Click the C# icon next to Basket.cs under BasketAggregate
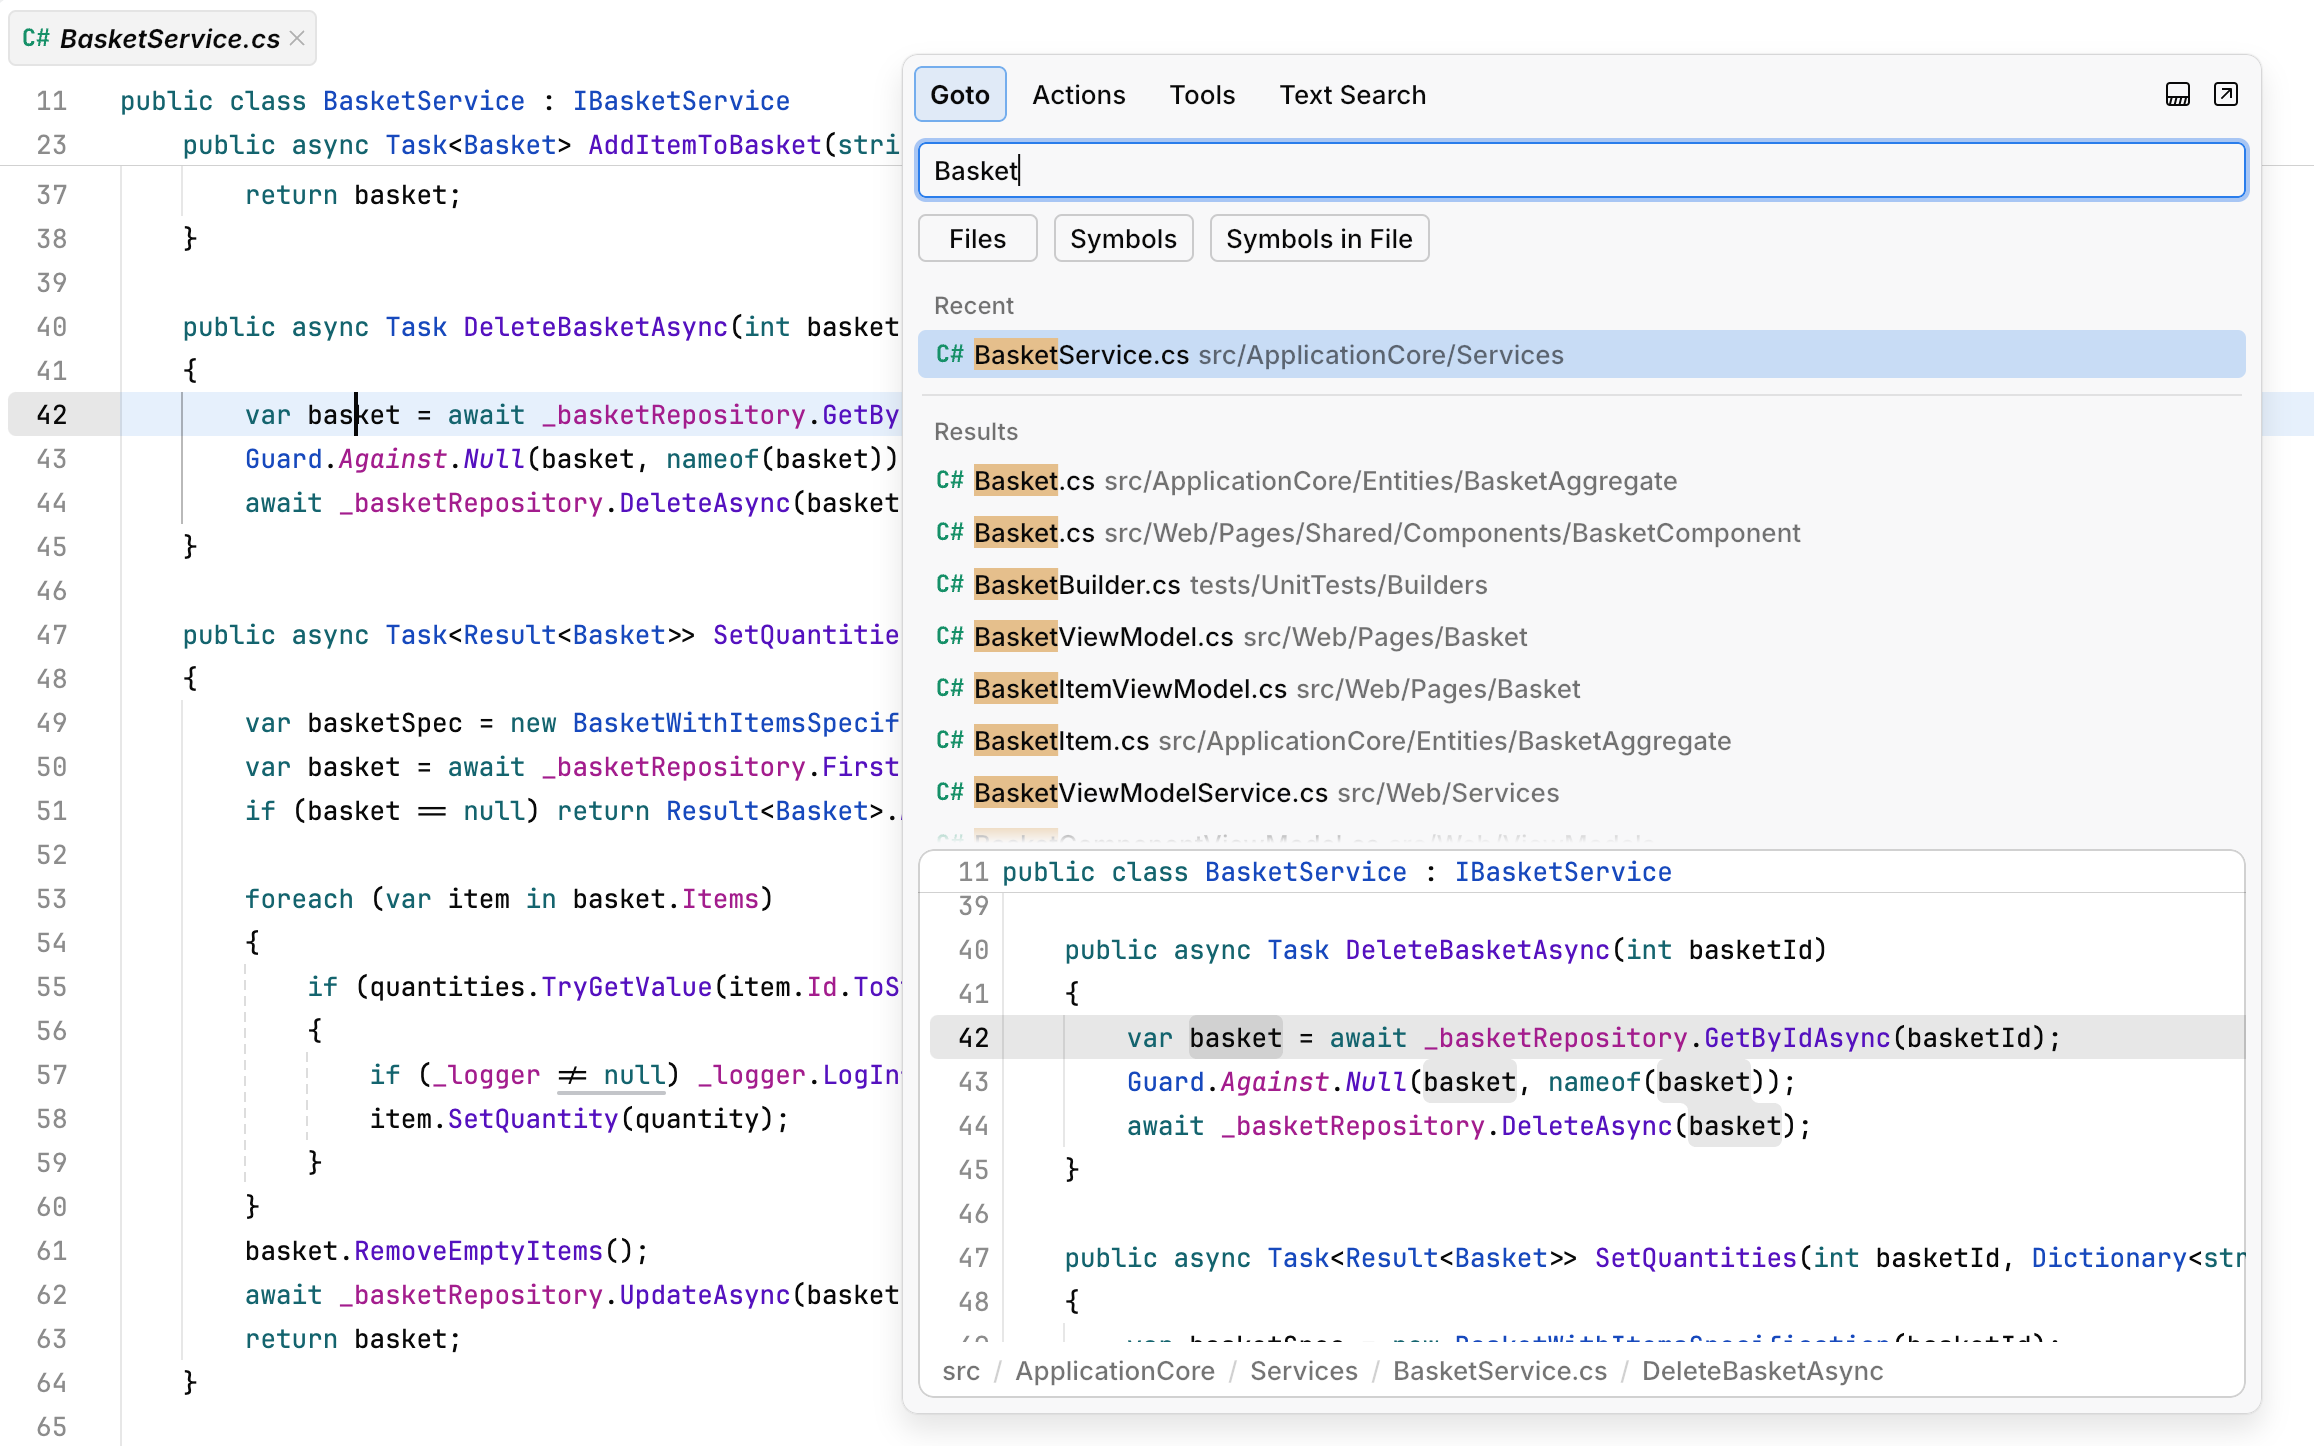The width and height of the screenshot is (2314, 1446). click(950, 480)
